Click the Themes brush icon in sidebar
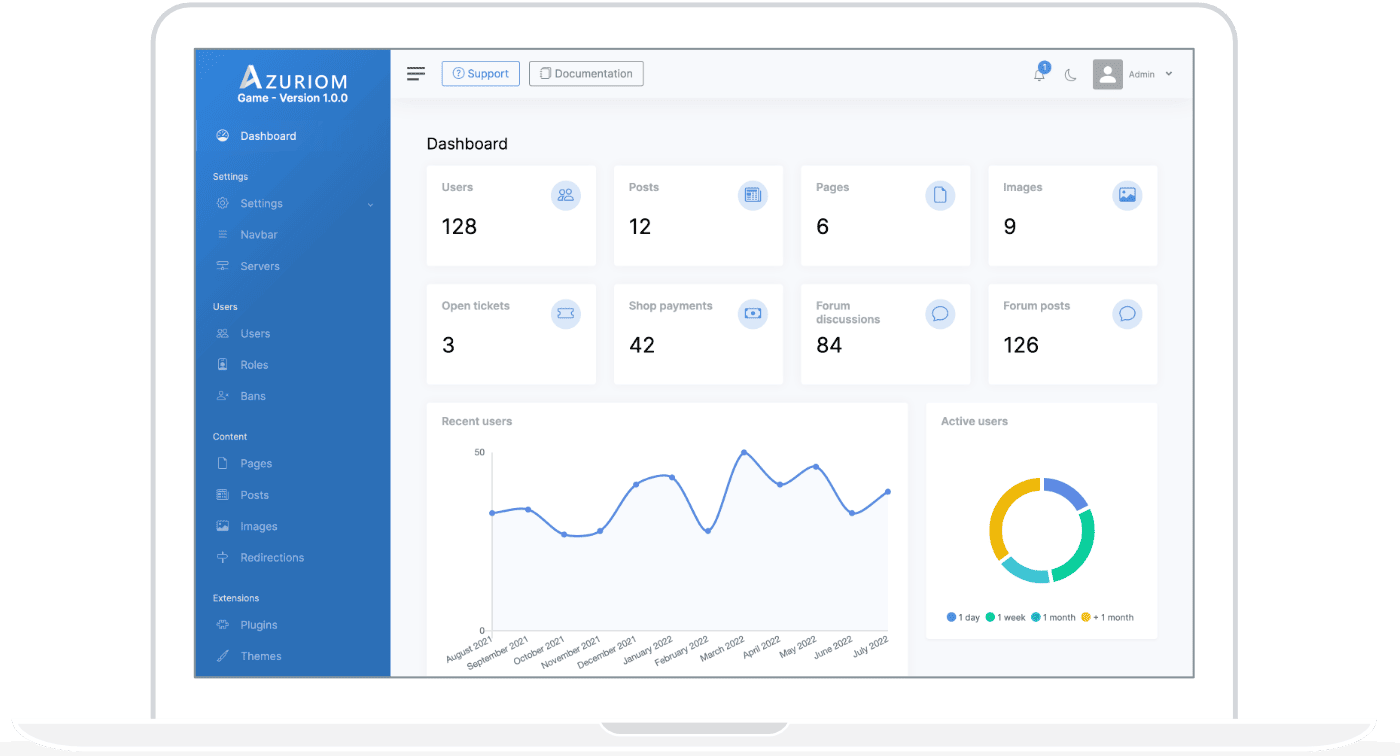The width and height of the screenshot is (1400, 756). coord(223,656)
